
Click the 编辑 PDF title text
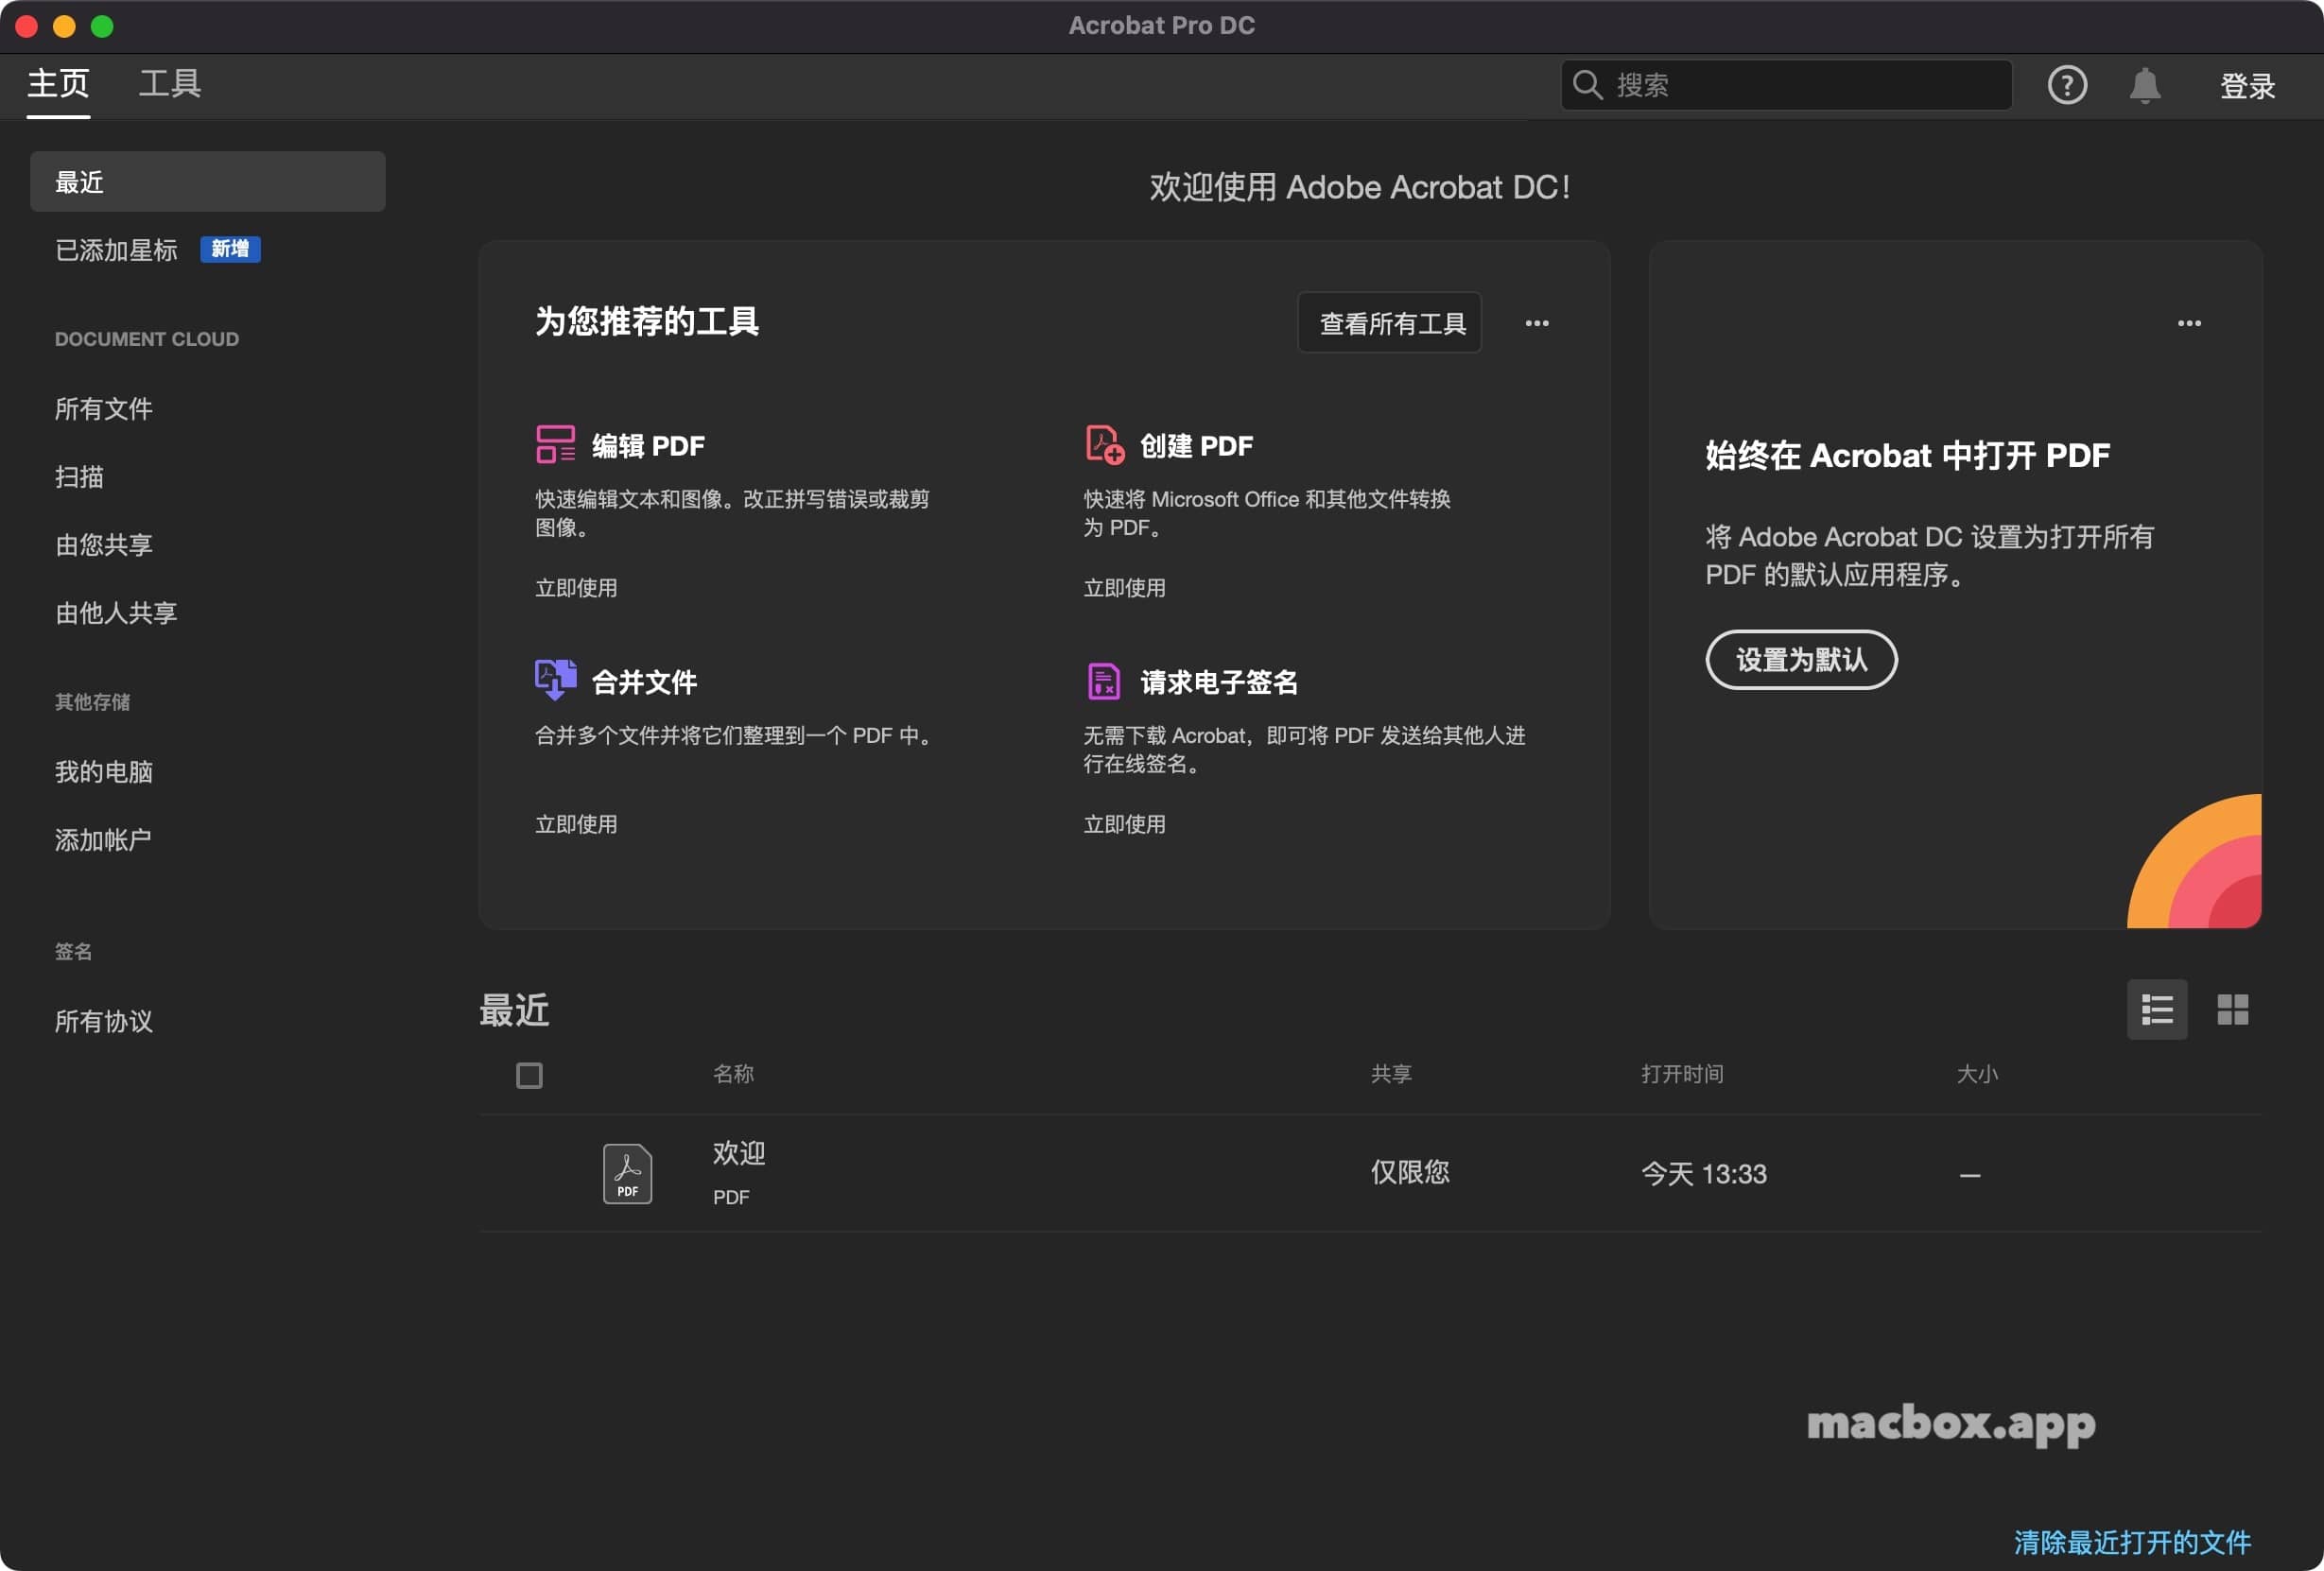point(648,445)
